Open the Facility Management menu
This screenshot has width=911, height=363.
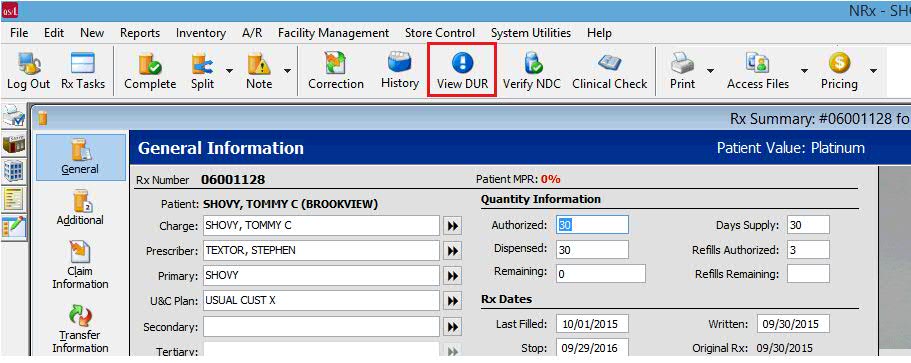pos(333,33)
